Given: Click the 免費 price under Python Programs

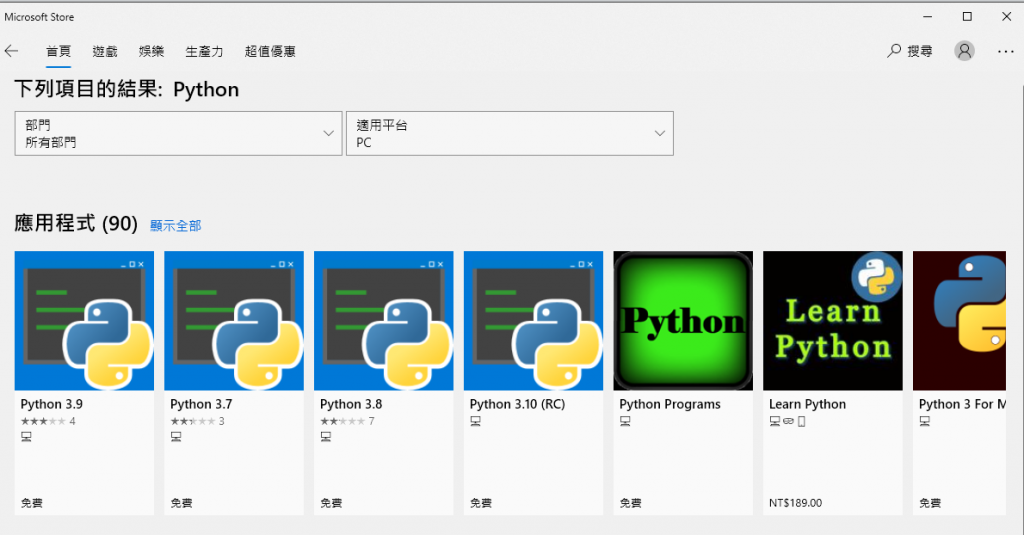Looking at the screenshot, I should pyautogui.click(x=630, y=503).
